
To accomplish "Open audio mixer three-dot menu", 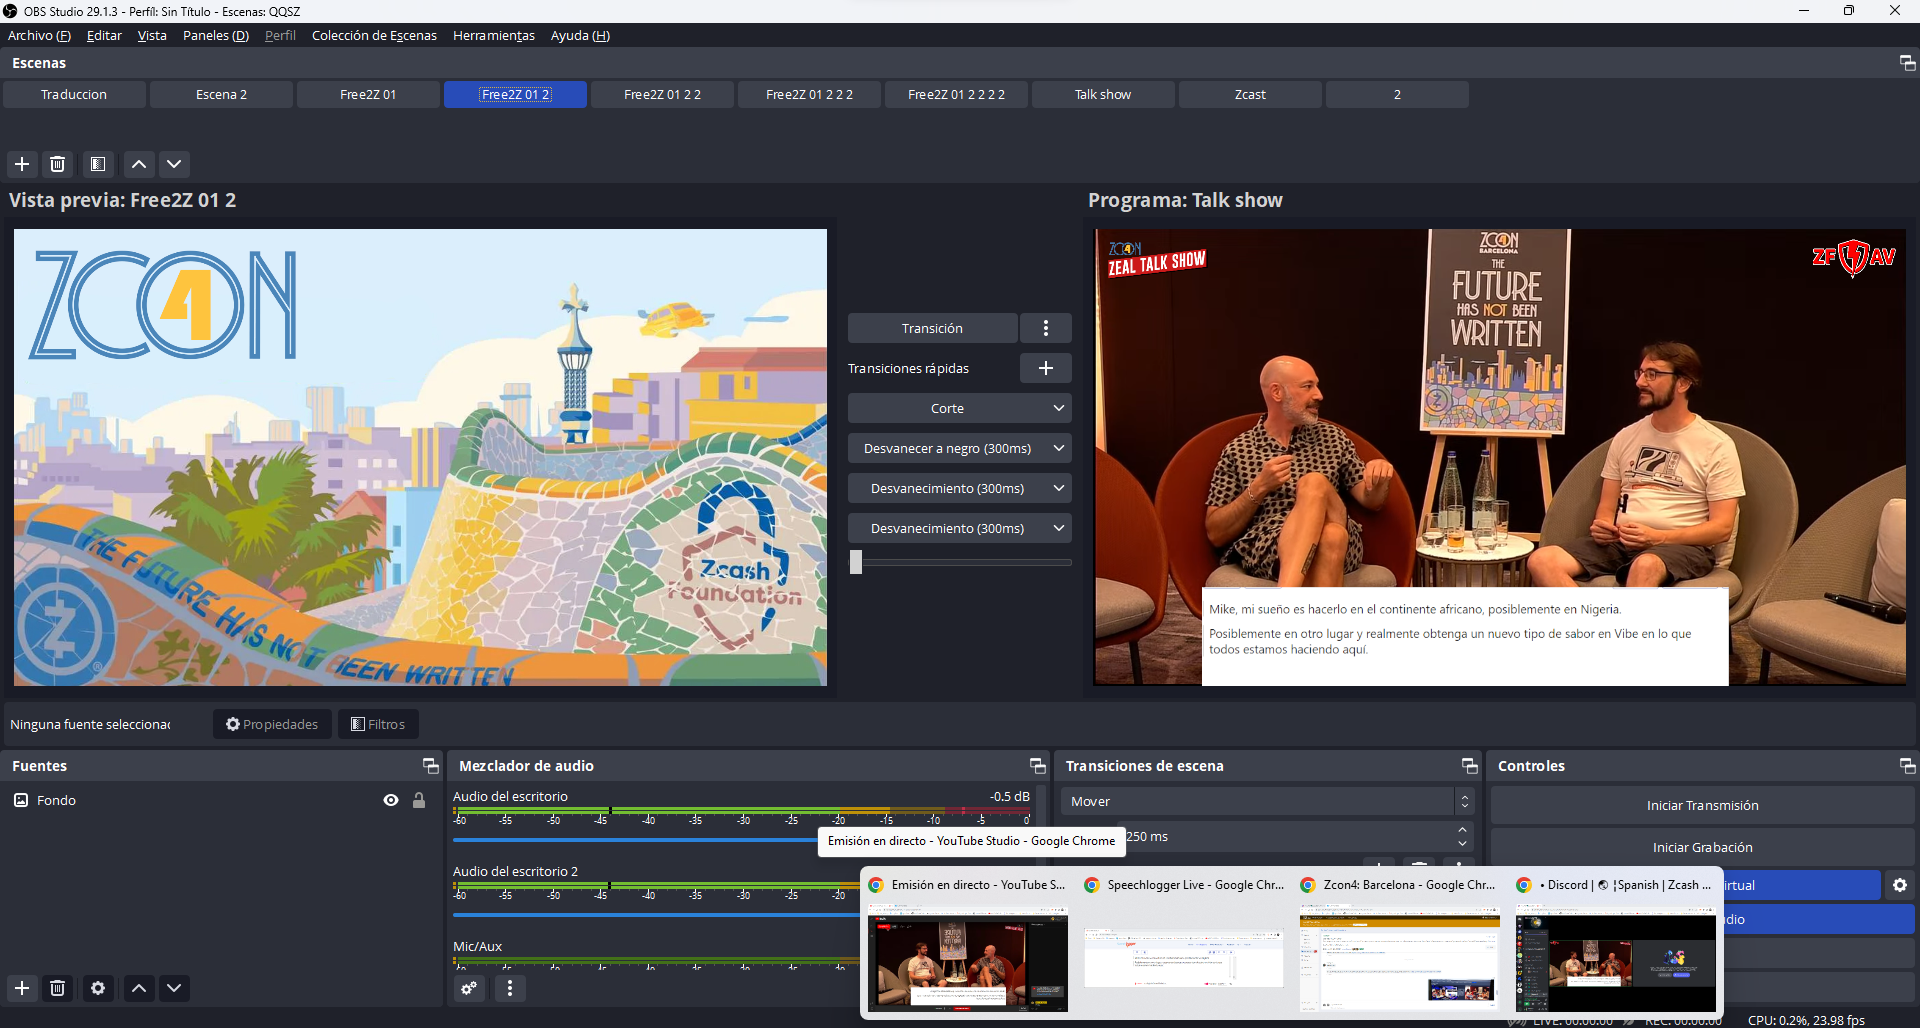I will [x=510, y=988].
